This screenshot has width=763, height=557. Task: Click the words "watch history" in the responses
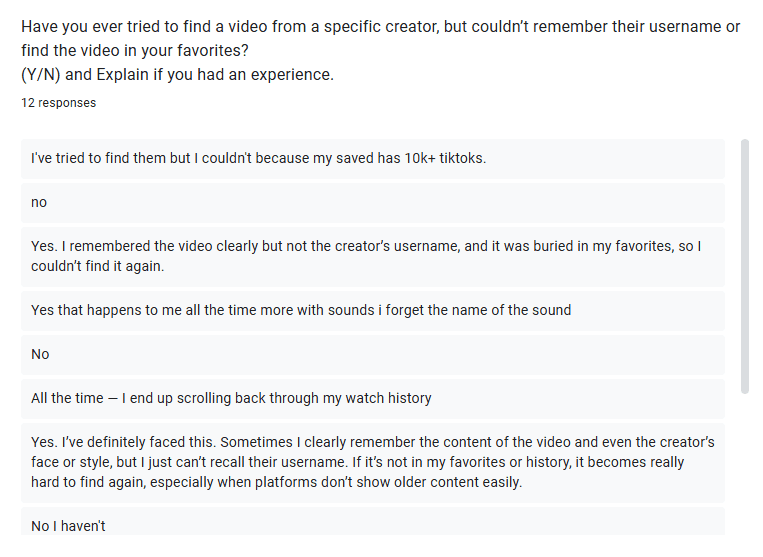point(388,398)
